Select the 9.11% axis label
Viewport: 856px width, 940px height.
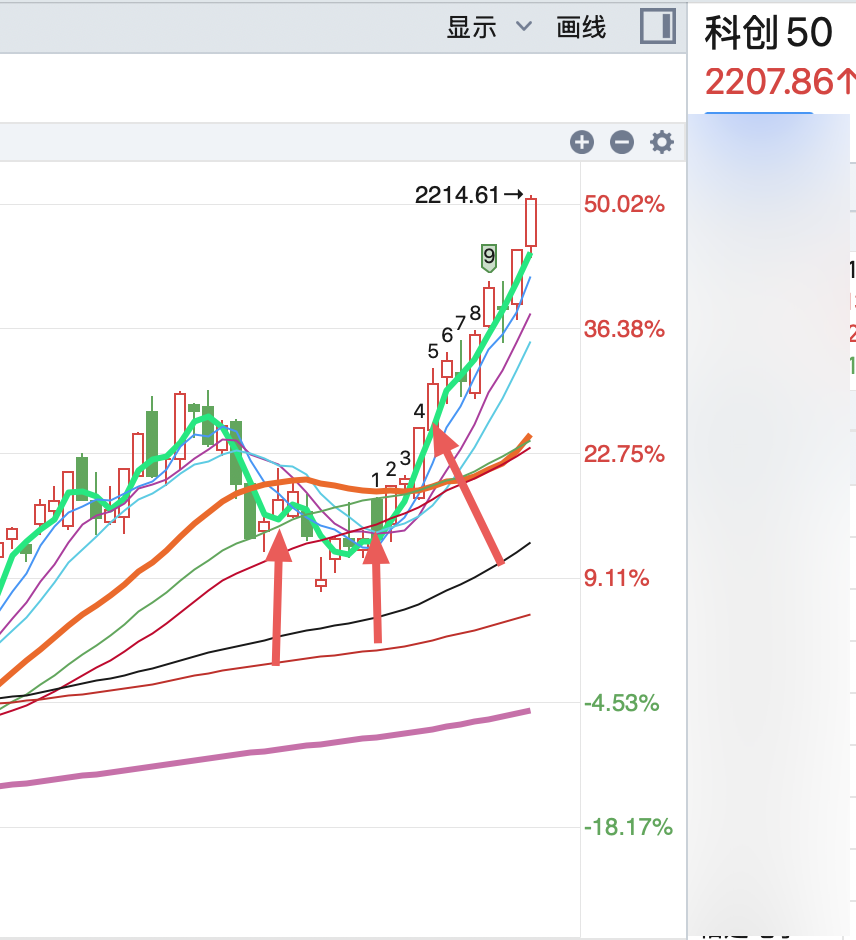tap(616, 578)
